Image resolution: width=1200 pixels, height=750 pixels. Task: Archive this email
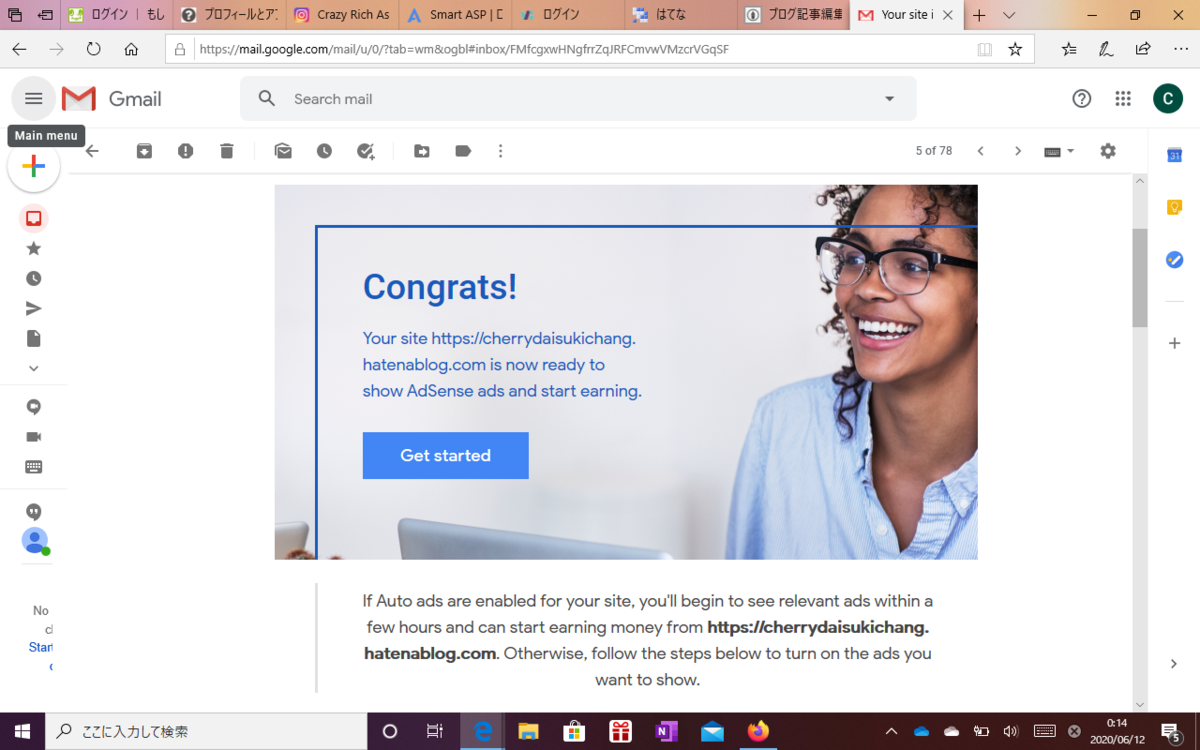coord(144,151)
